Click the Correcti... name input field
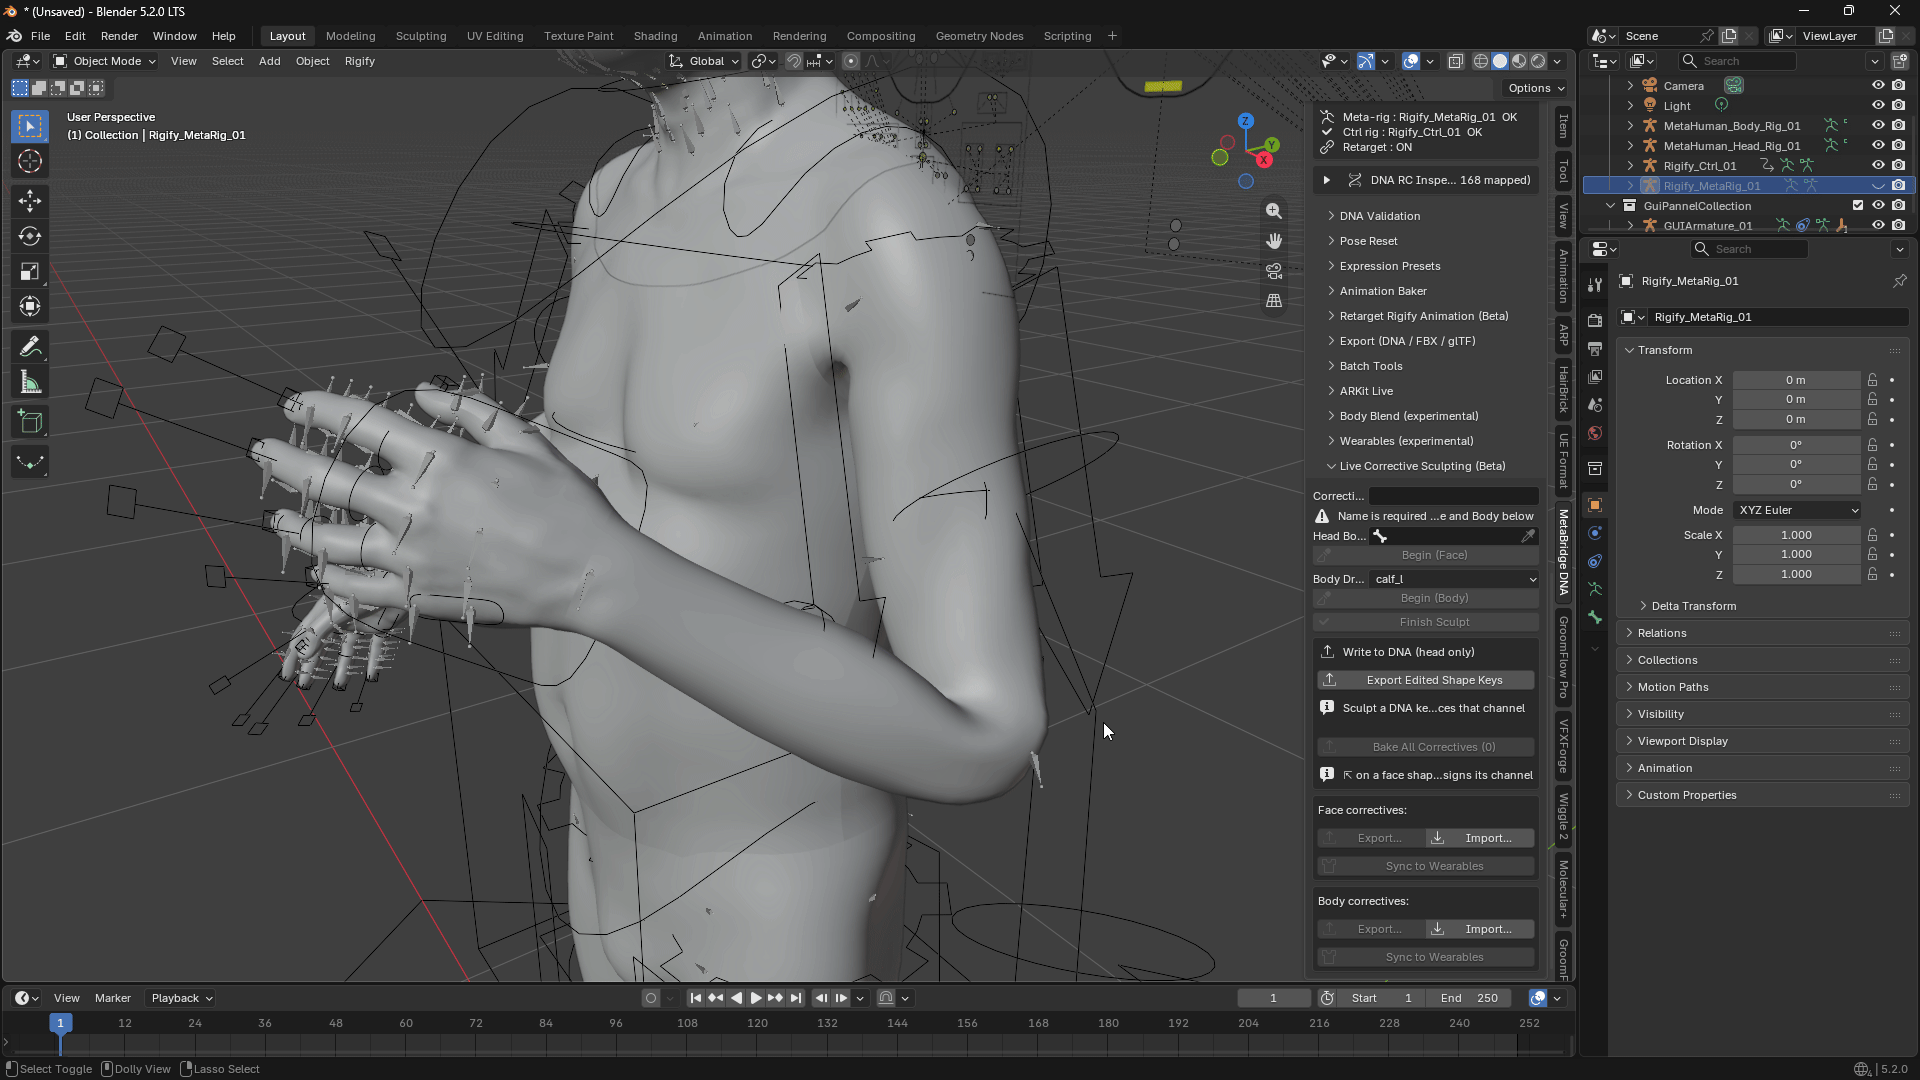The image size is (1920, 1080). pyautogui.click(x=1454, y=496)
